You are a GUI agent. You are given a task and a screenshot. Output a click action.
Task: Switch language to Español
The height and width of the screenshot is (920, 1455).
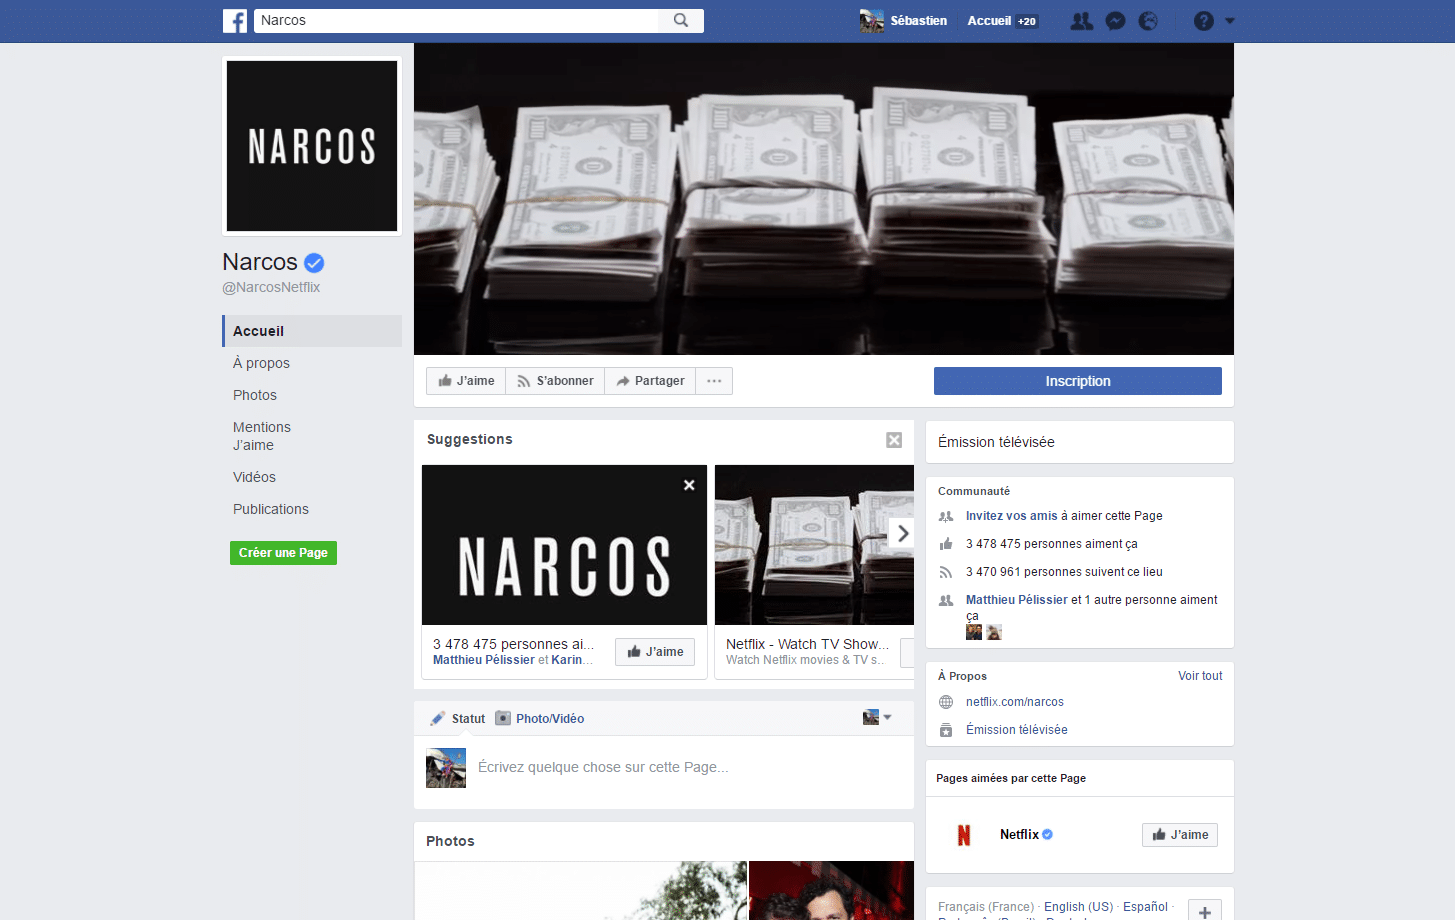click(x=1145, y=907)
